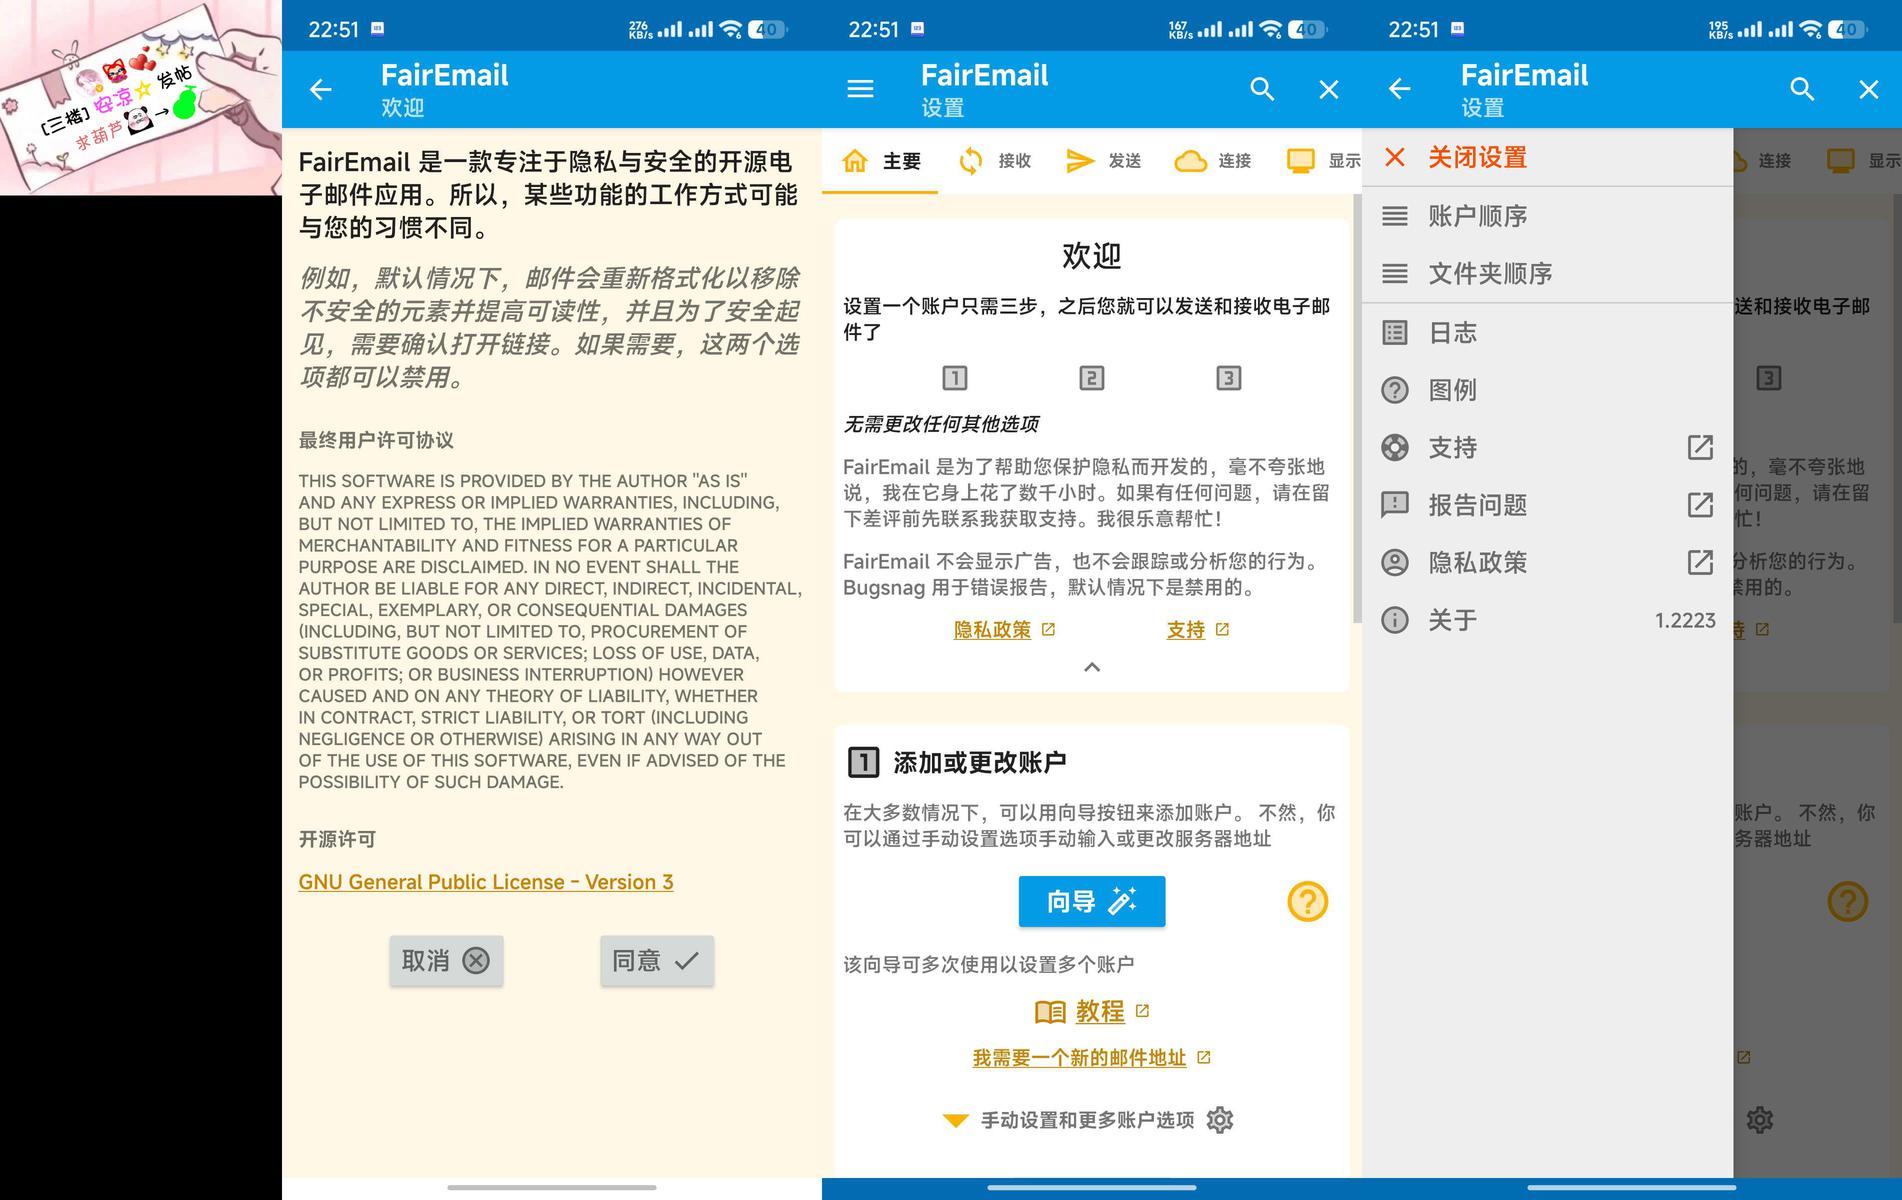The width and height of the screenshot is (1902, 1200).
Task: Click the back arrow in right settings screen
Action: [1400, 89]
